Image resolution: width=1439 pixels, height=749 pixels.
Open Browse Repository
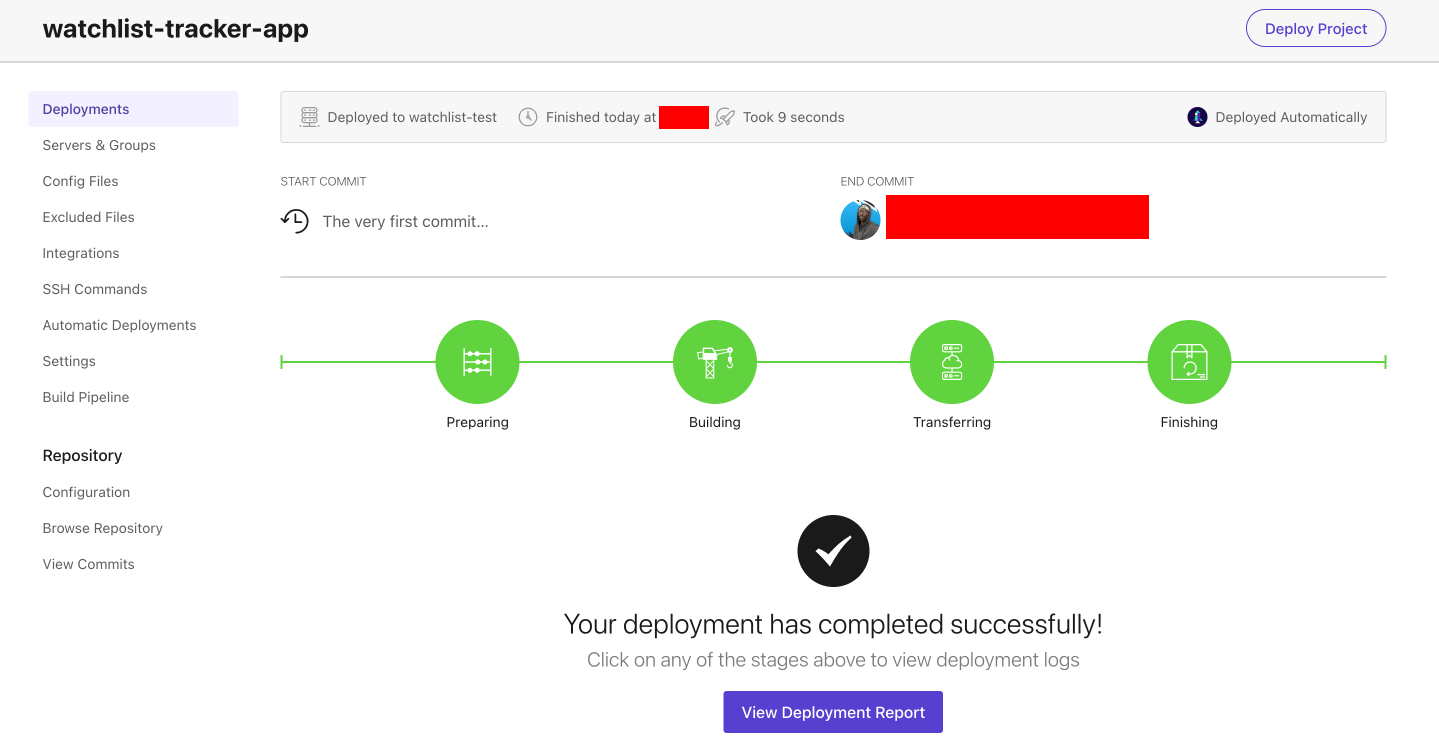102,528
